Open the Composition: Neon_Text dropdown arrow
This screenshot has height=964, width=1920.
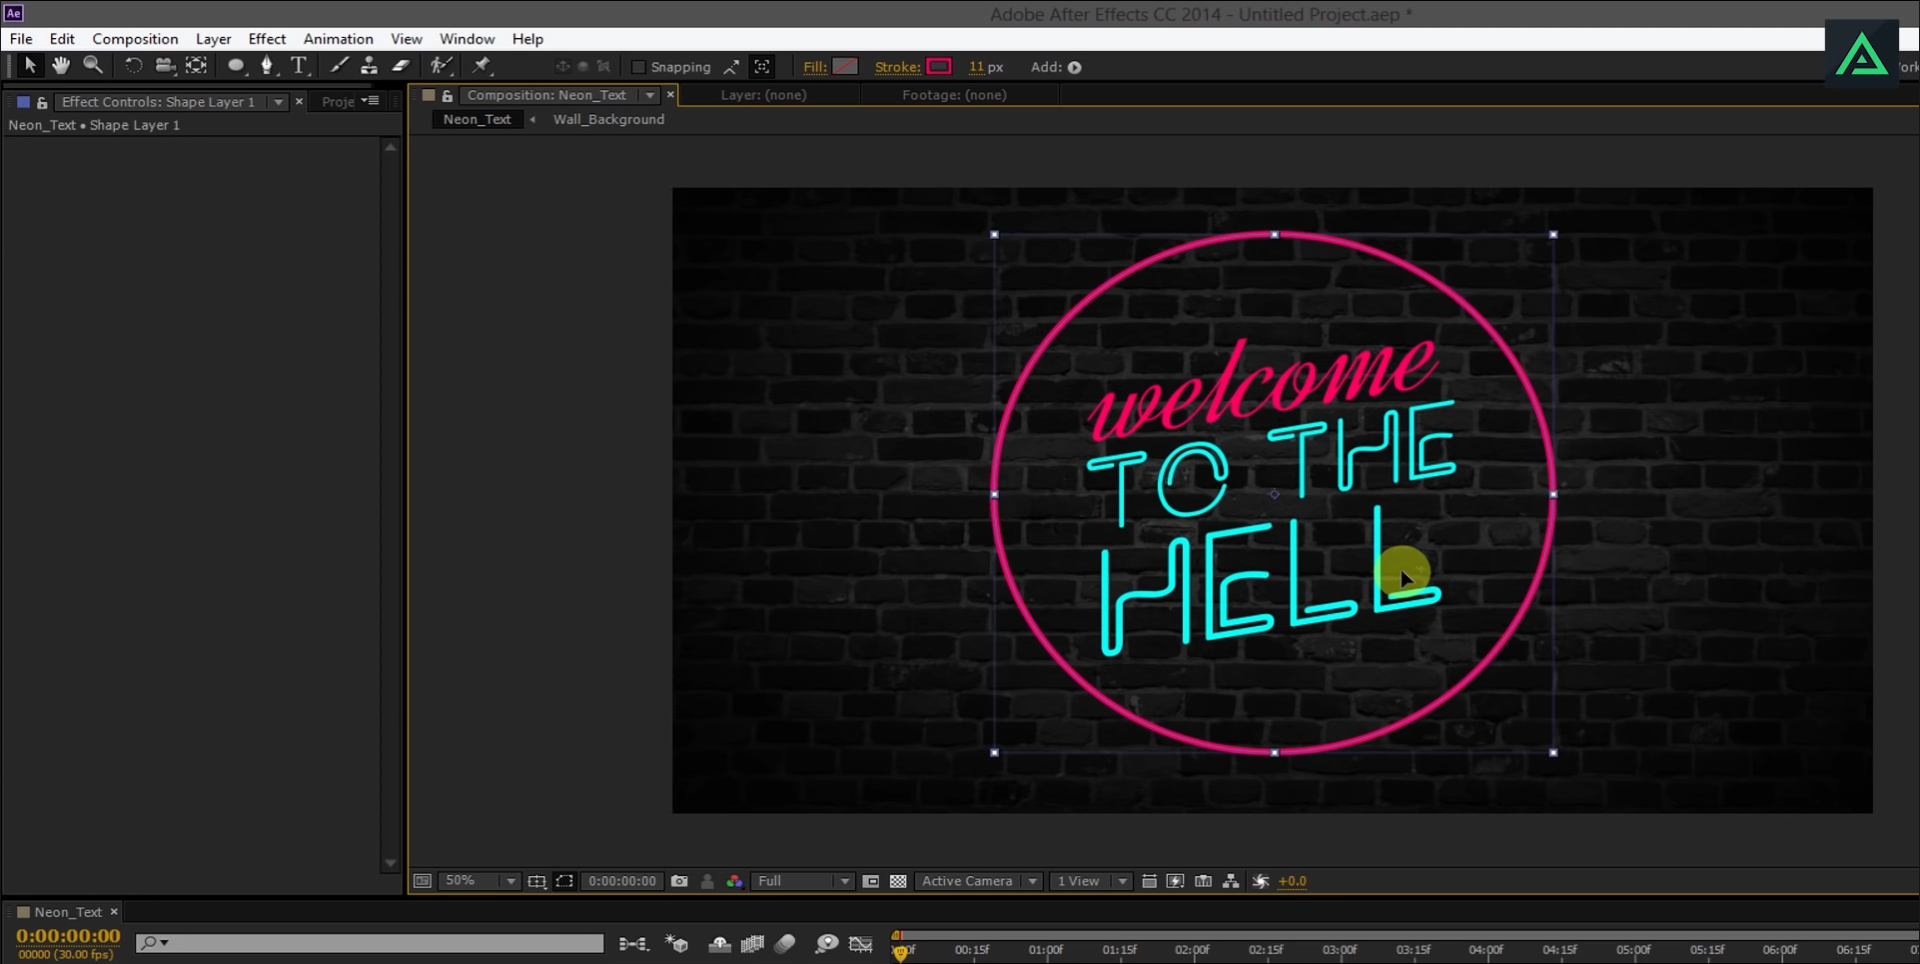650,95
